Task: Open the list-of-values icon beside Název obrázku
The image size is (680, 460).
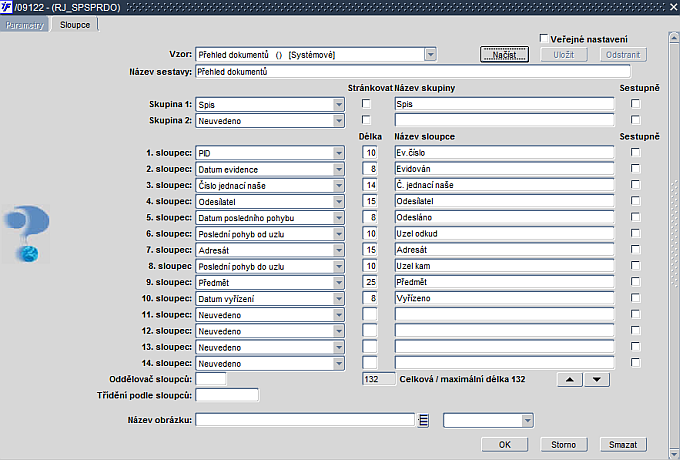Action: coord(423,420)
